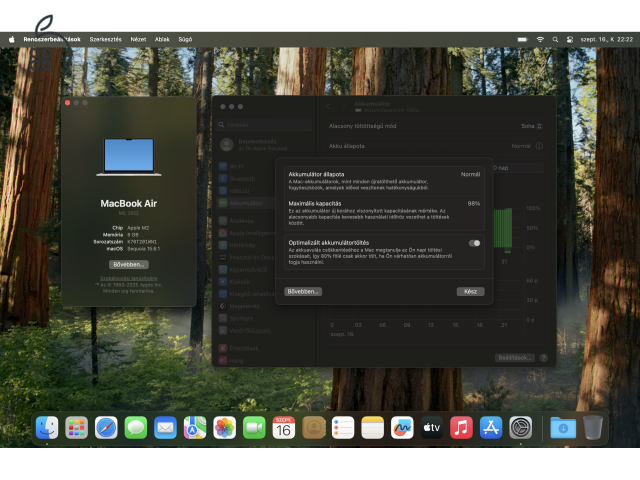Click the Maximális kapacitás 98% value
640x480 pixels.
point(473,204)
